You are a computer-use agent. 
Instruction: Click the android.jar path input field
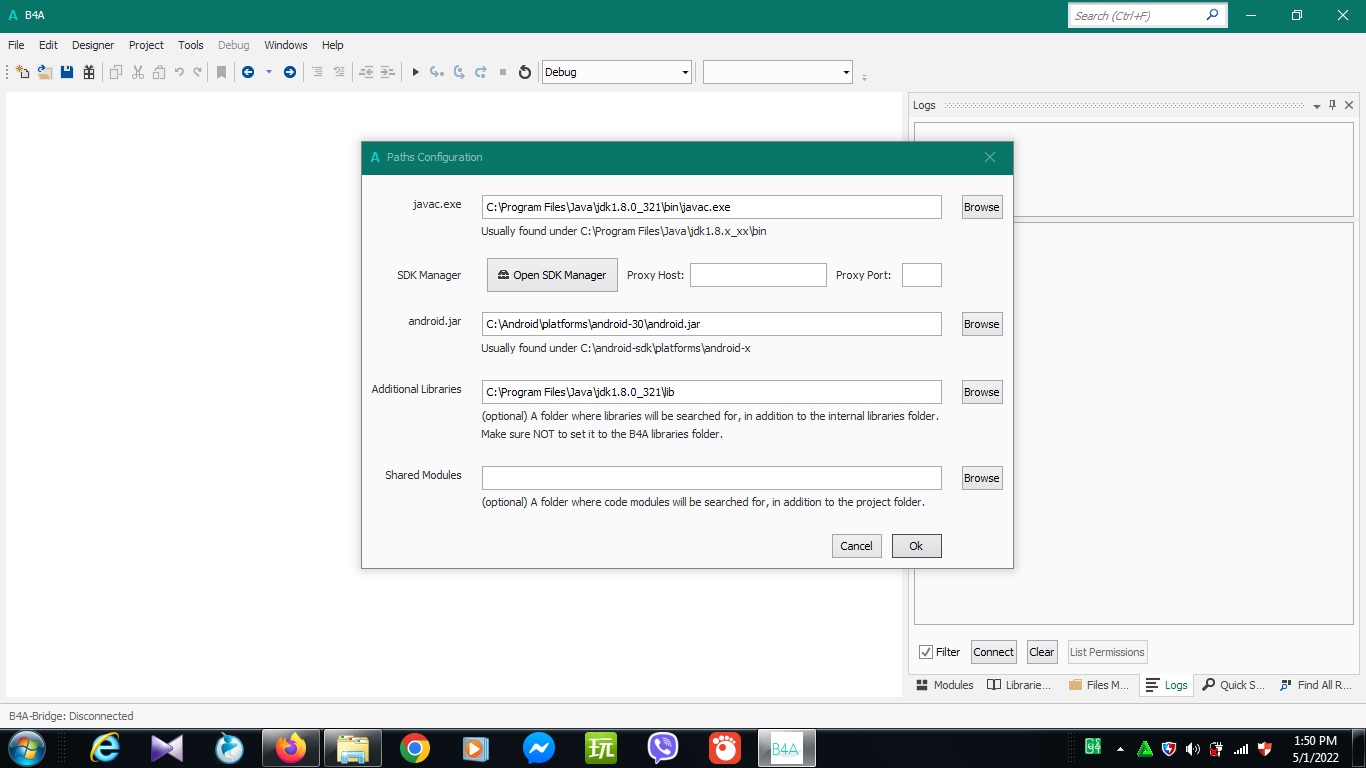pyautogui.click(x=712, y=324)
